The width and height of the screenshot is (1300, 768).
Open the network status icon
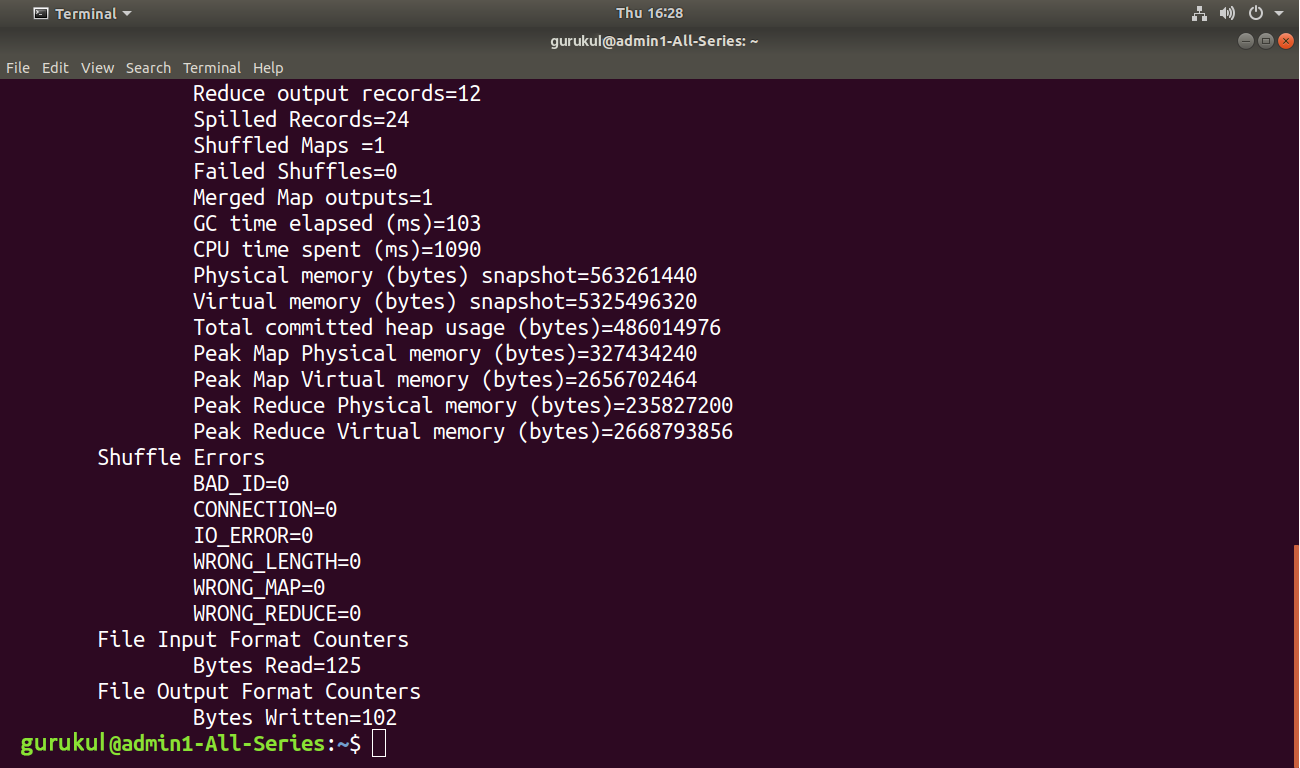(x=1200, y=14)
